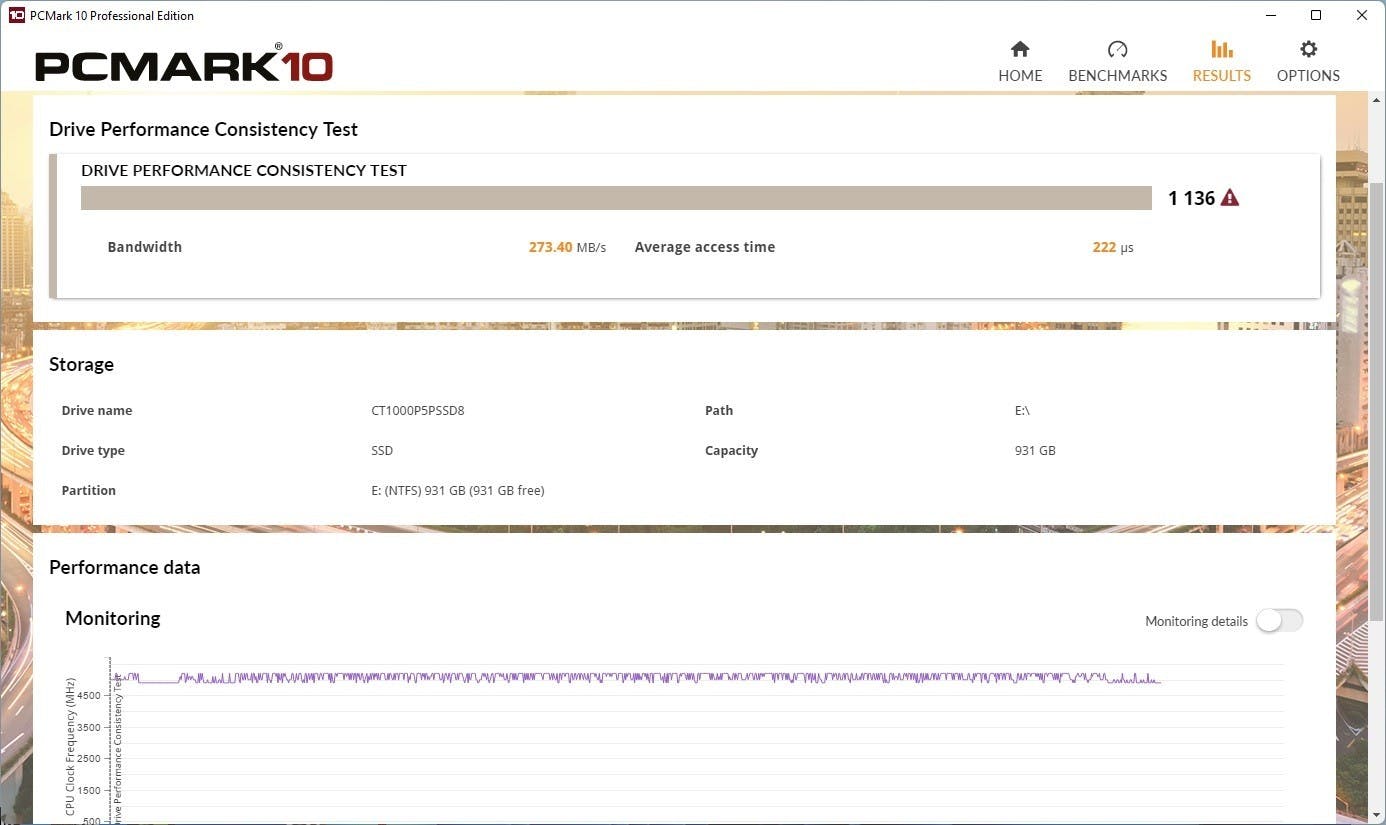1386x825 pixels.
Task: Minimize the PCMark 10 window
Action: click(1271, 15)
